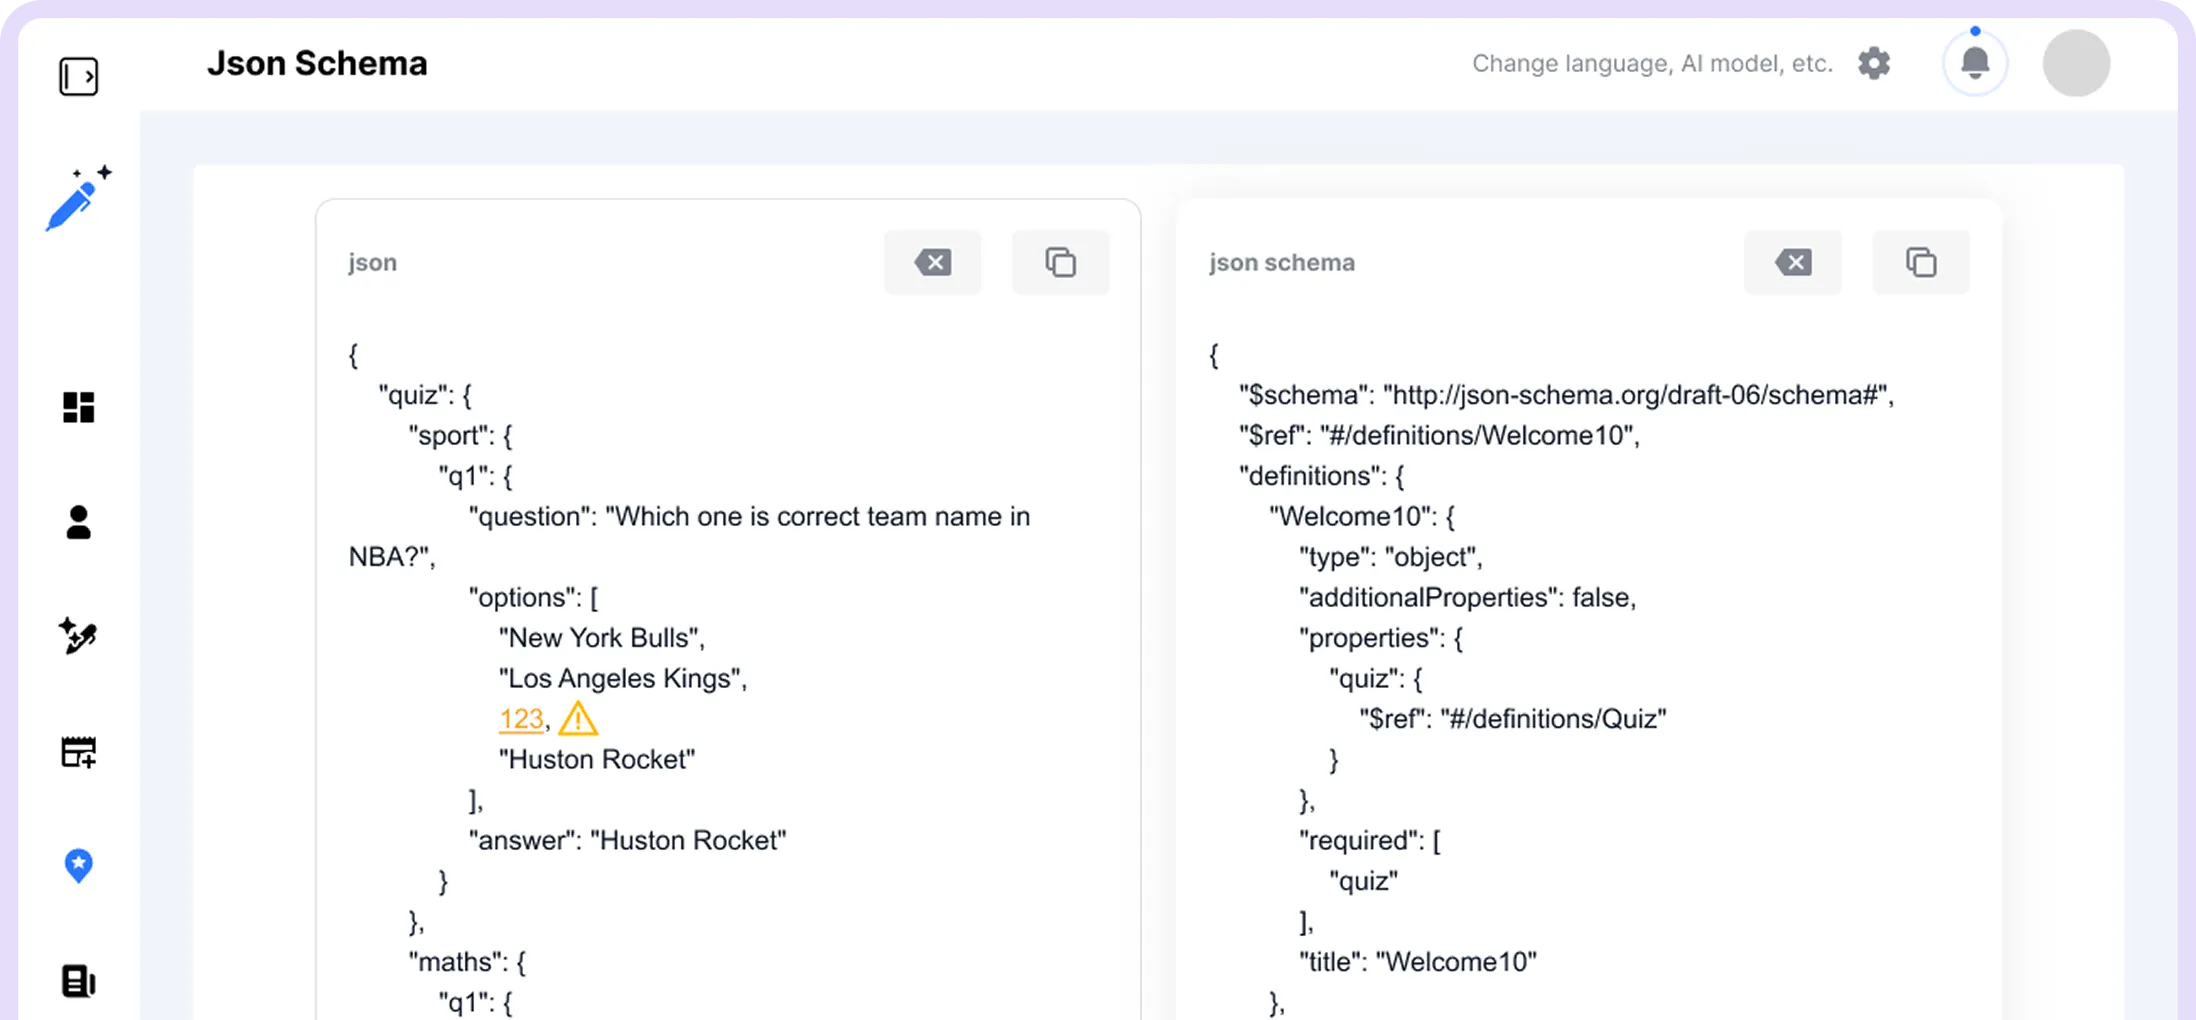The image size is (2196, 1020).
Task: Copy the json schema output
Action: (1920, 262)
